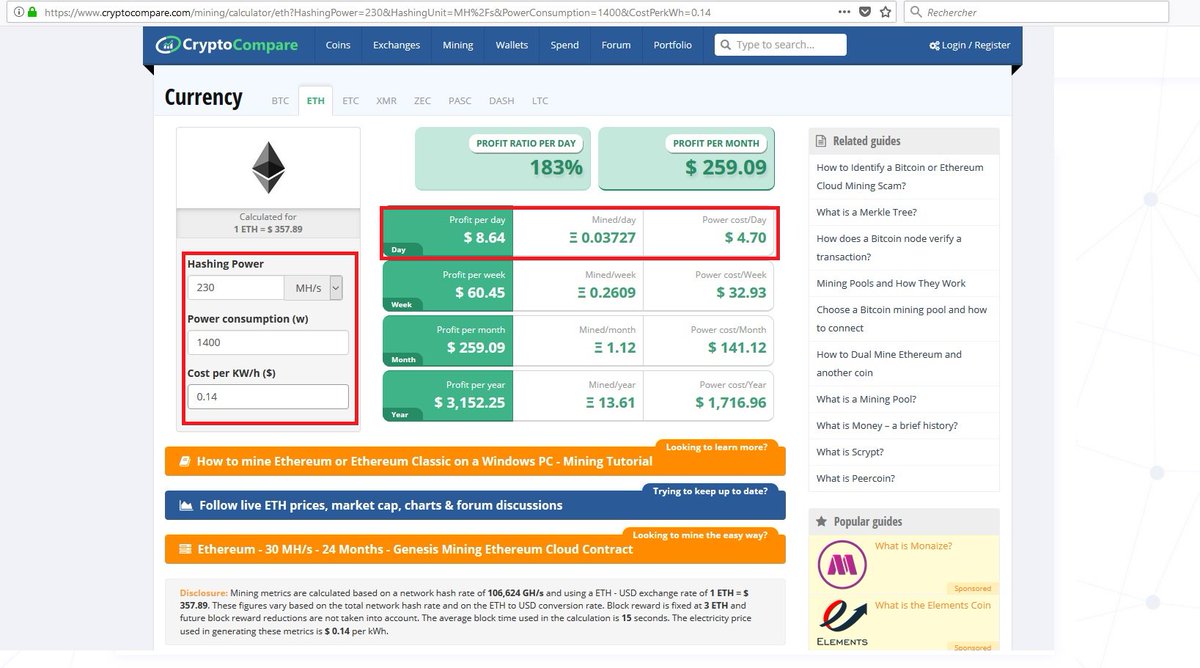Bookmark this page with the star icon

click(x=887, y=12)
